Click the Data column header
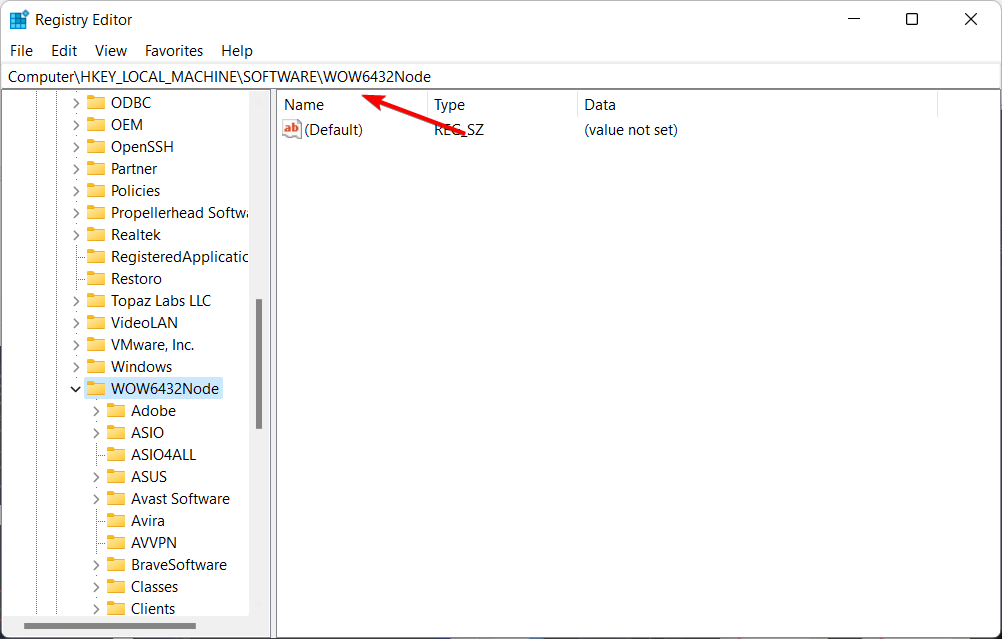Screen dimensions: 1002x639 click(x=757, y=105)
